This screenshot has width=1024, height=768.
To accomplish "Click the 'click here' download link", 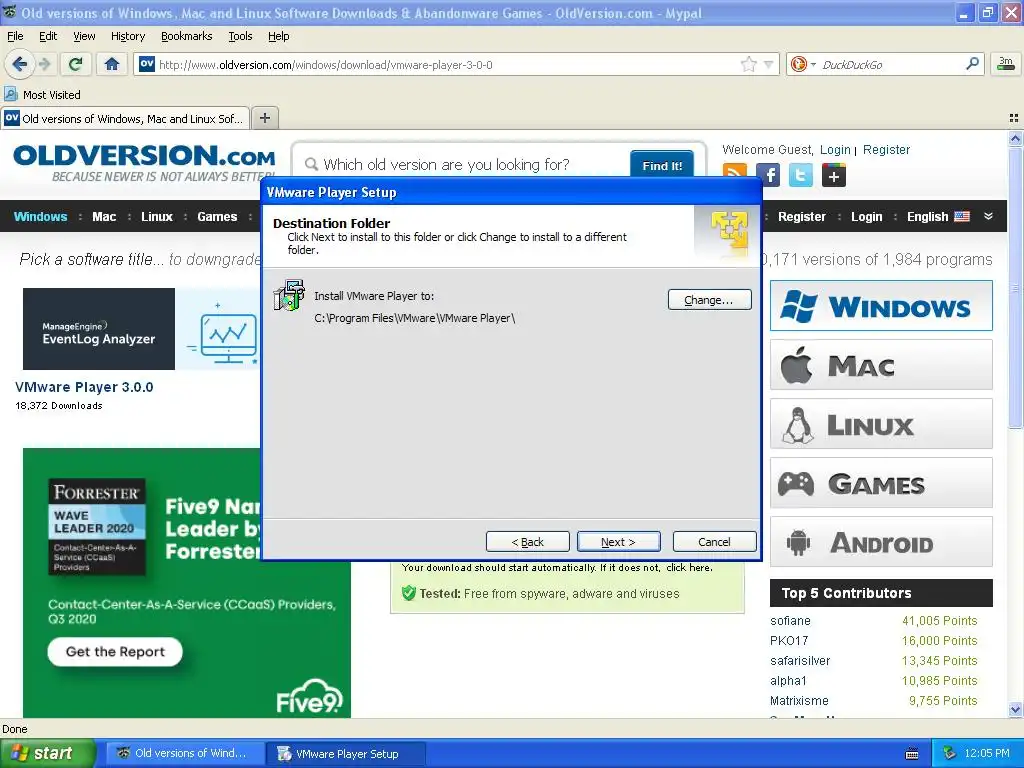I will [x=688, y=568].
